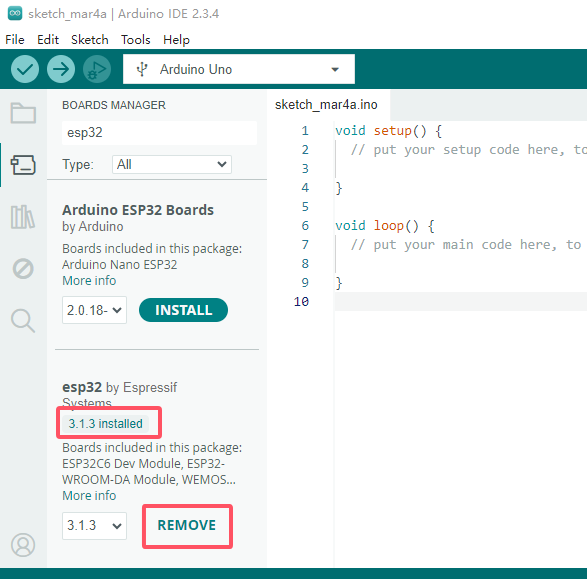
Task: Remove the esp32 by Espressif package
Action: 187,525
